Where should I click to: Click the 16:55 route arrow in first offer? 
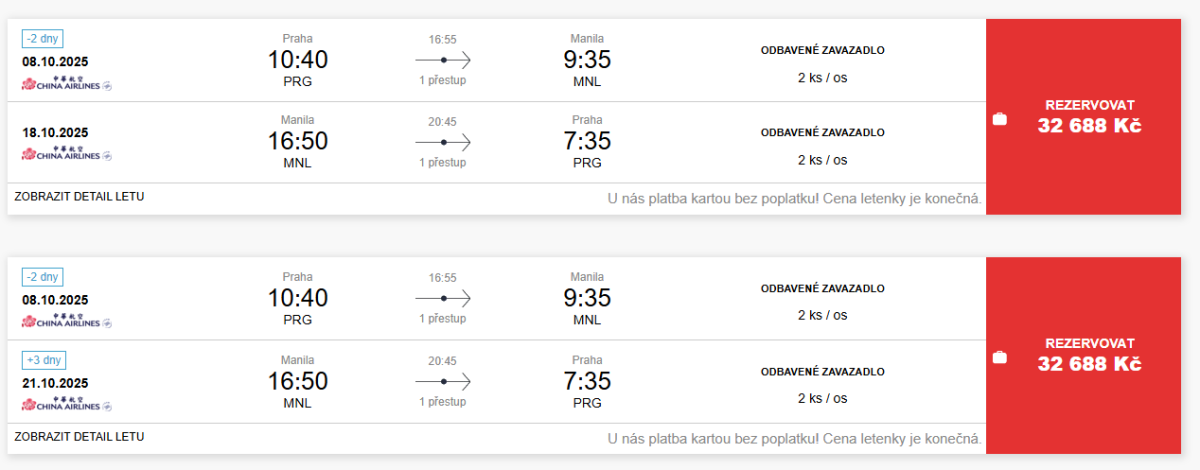[x=443, y=60]
